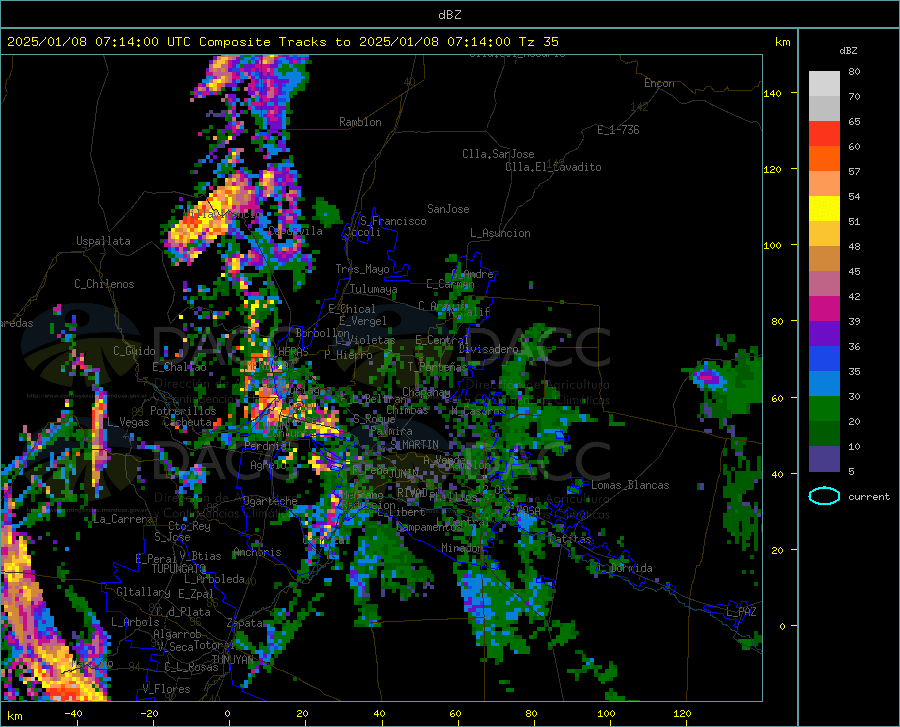Select the 'L_Asuncion' location label
Viewport: 900px width, 727px height.
coord(500,233)
